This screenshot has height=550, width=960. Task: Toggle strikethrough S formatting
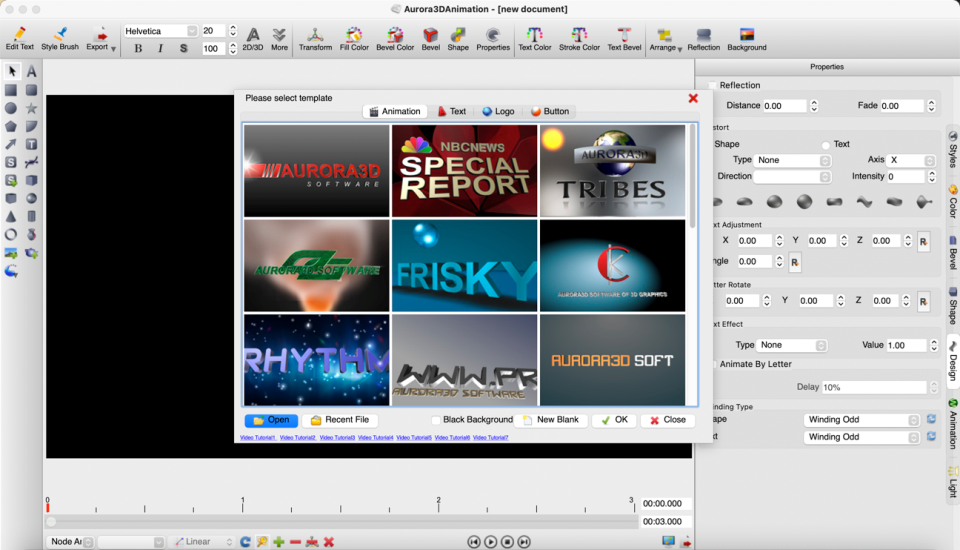pyautogui.click(x=183, y=48)
